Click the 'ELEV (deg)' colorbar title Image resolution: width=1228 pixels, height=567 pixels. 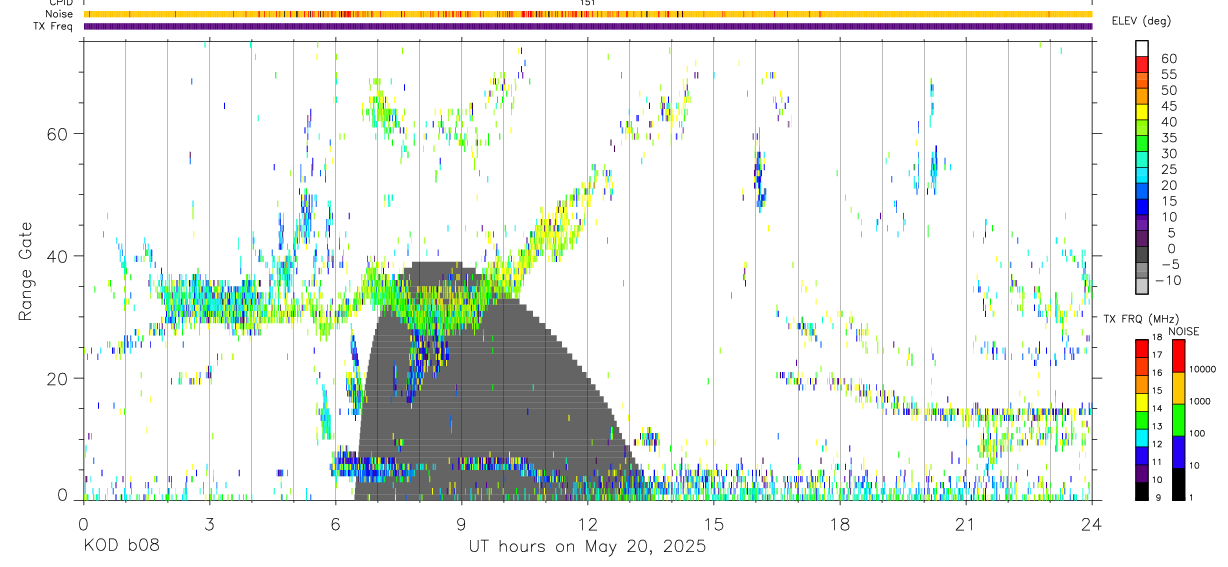click(x=1142, y=21)
